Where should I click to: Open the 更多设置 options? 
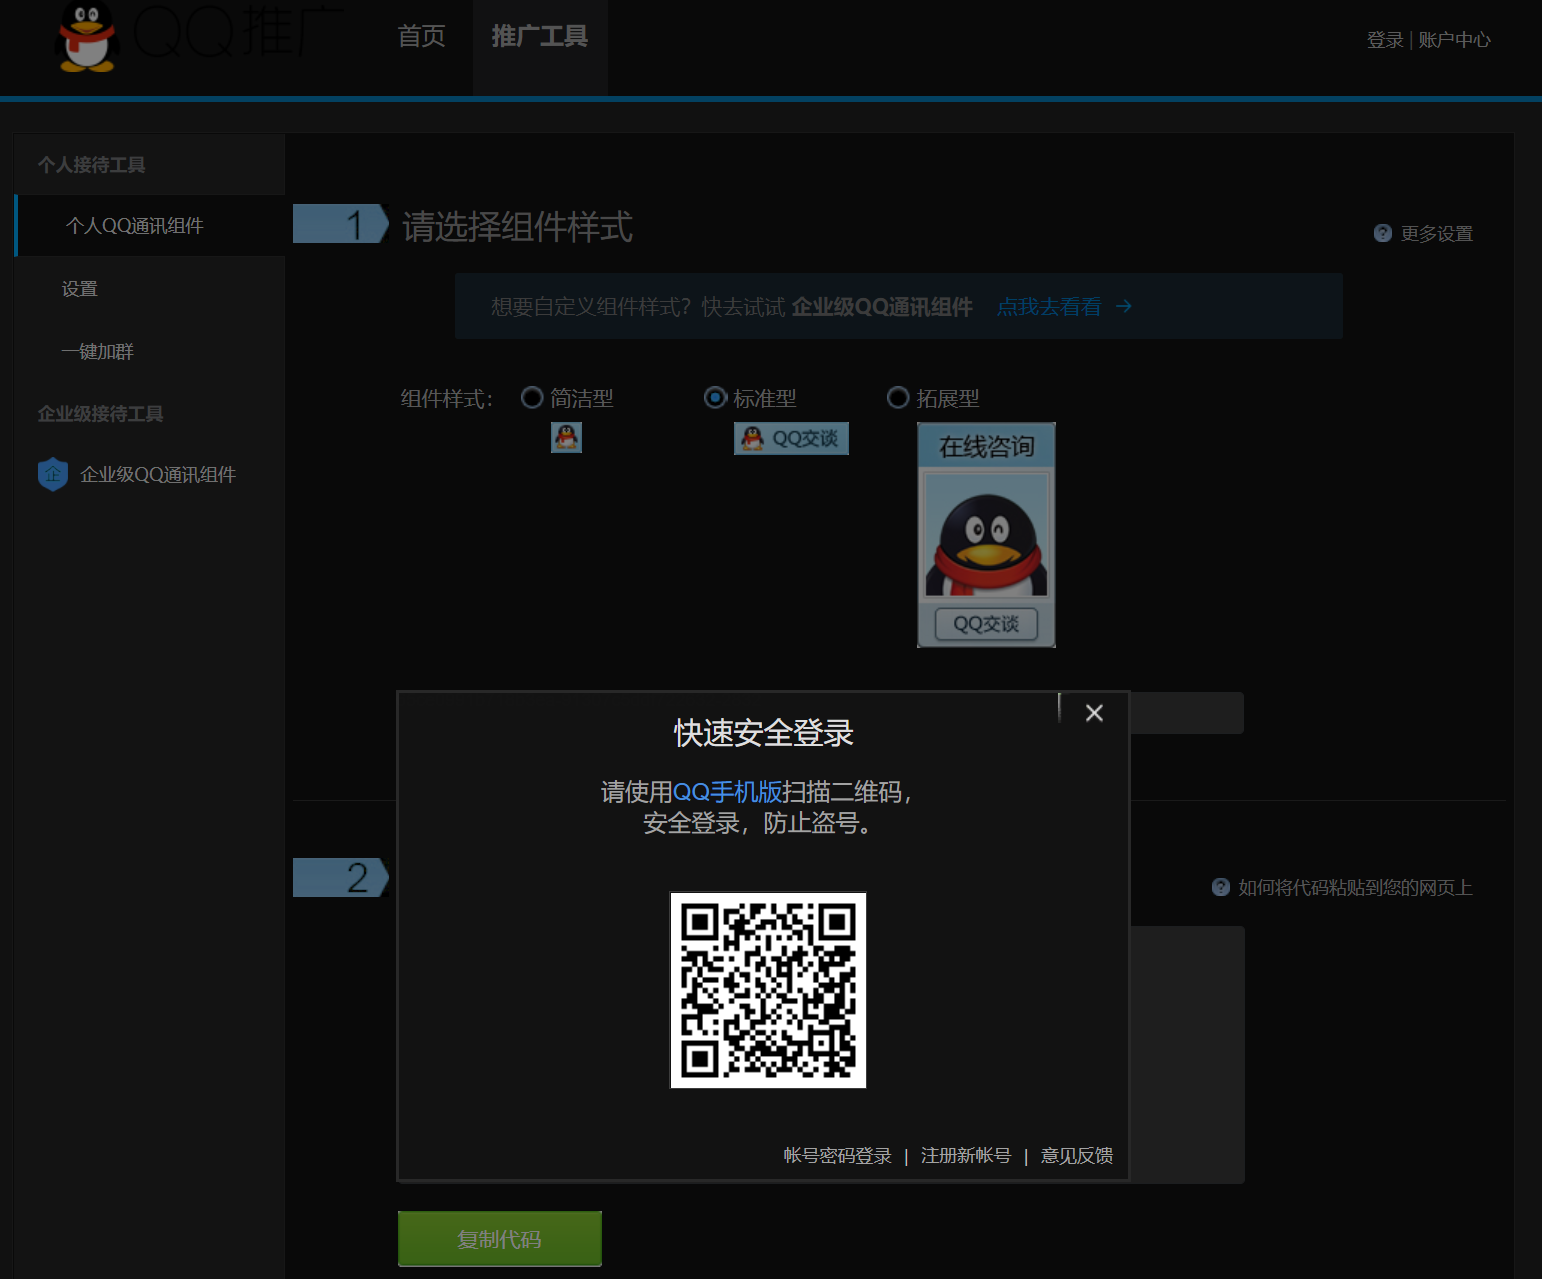[1436, 233]
